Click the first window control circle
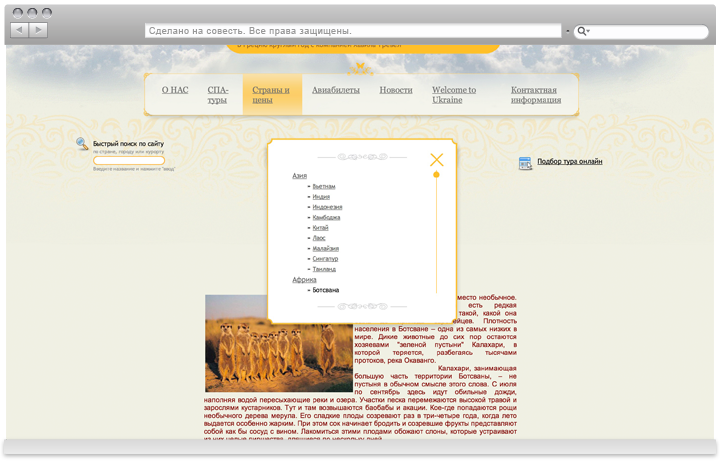The width and height of the screenshot is (720, 462). pos(17,13)
